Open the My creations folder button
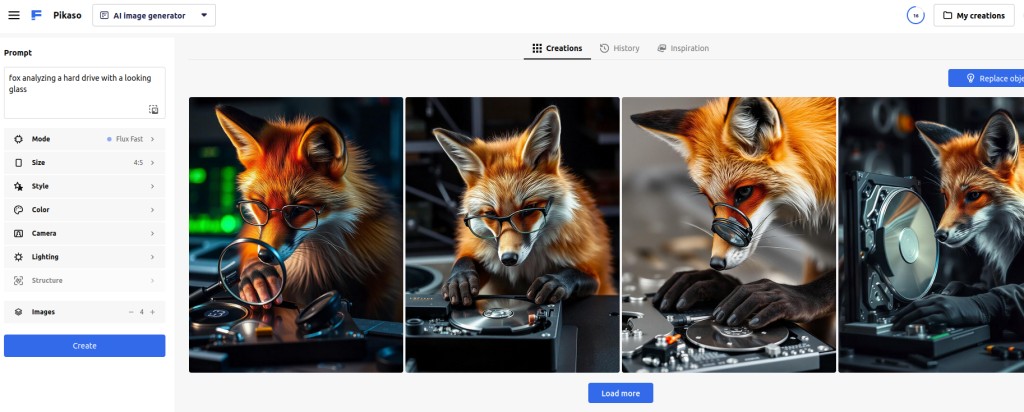The height and width of the screenshot is (412, 1024). point(973,15)
